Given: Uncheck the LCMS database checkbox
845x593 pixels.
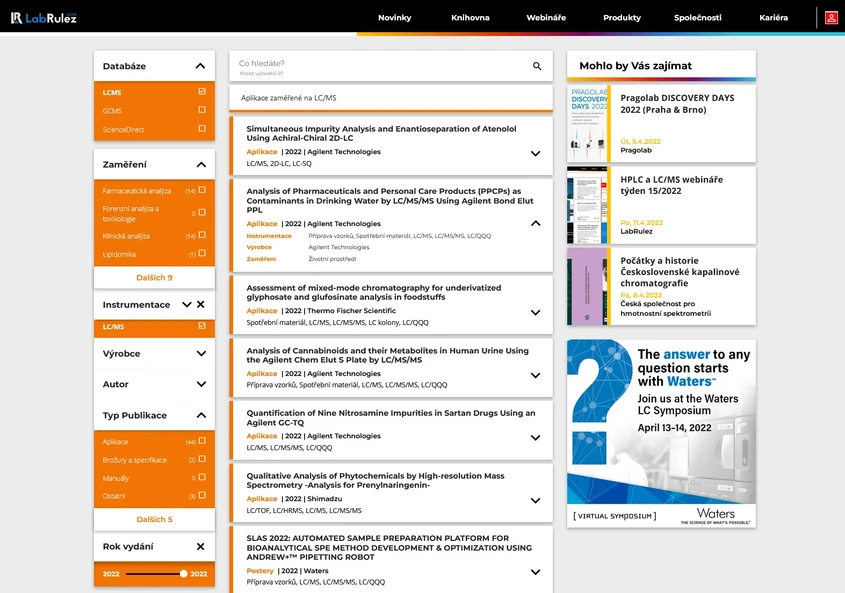Looking at the screenshot, I should (202, 92).
